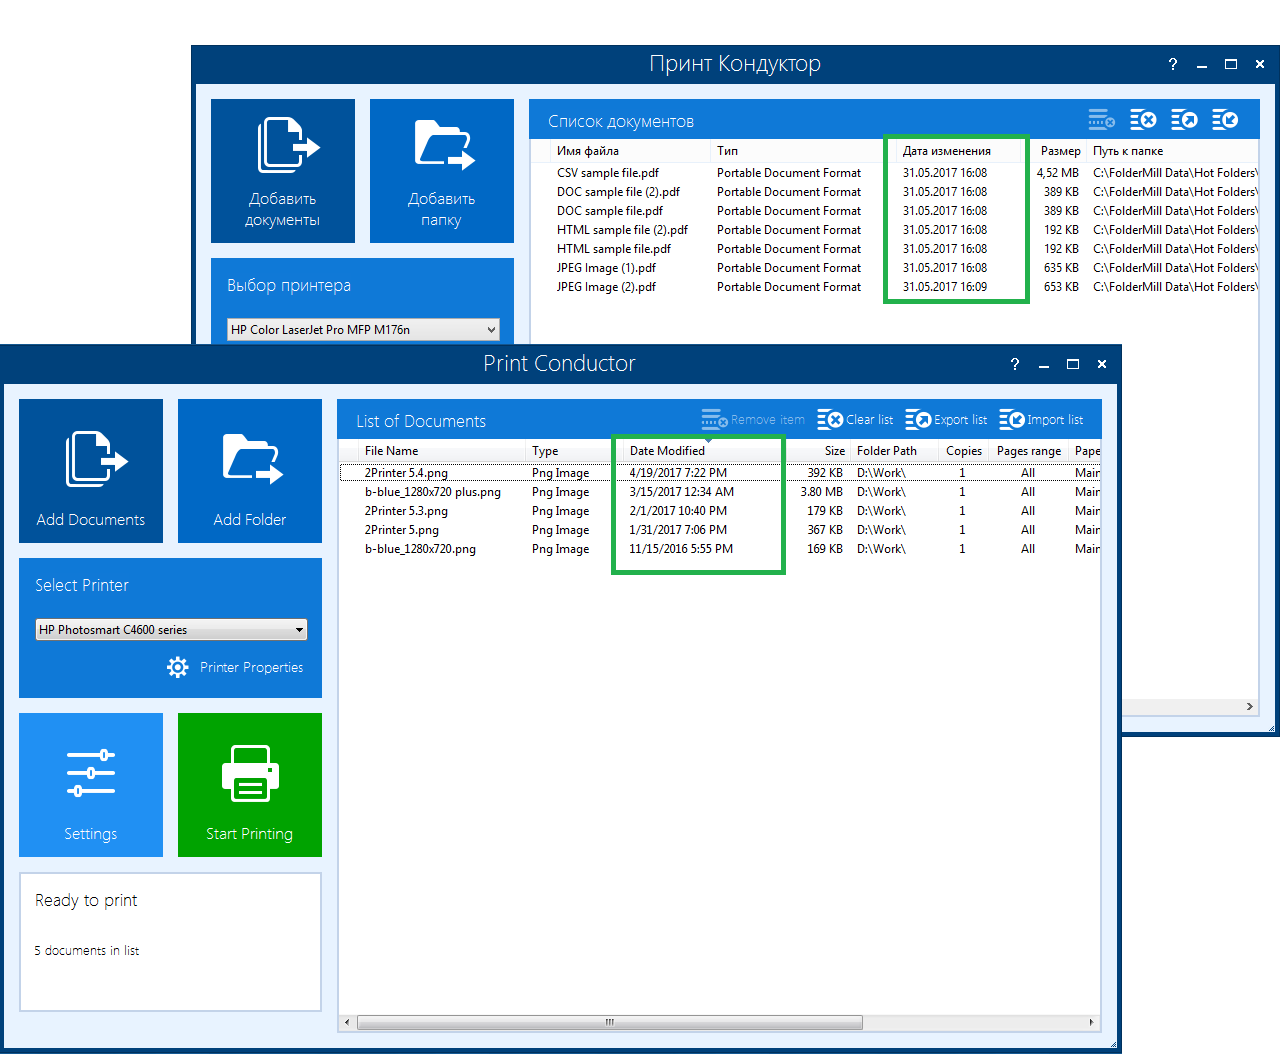Screen dimensions: 1280x1054
Task: Open the Settings tile
Action: point(91,785)
